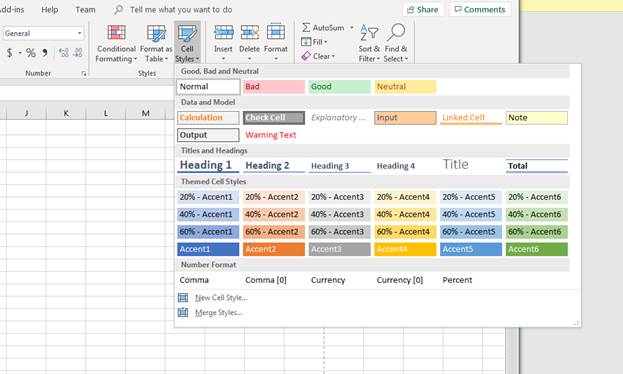This screenshot has width=623, height=374.
Task: Choose Merge Styles option
Action: point(219,312)
